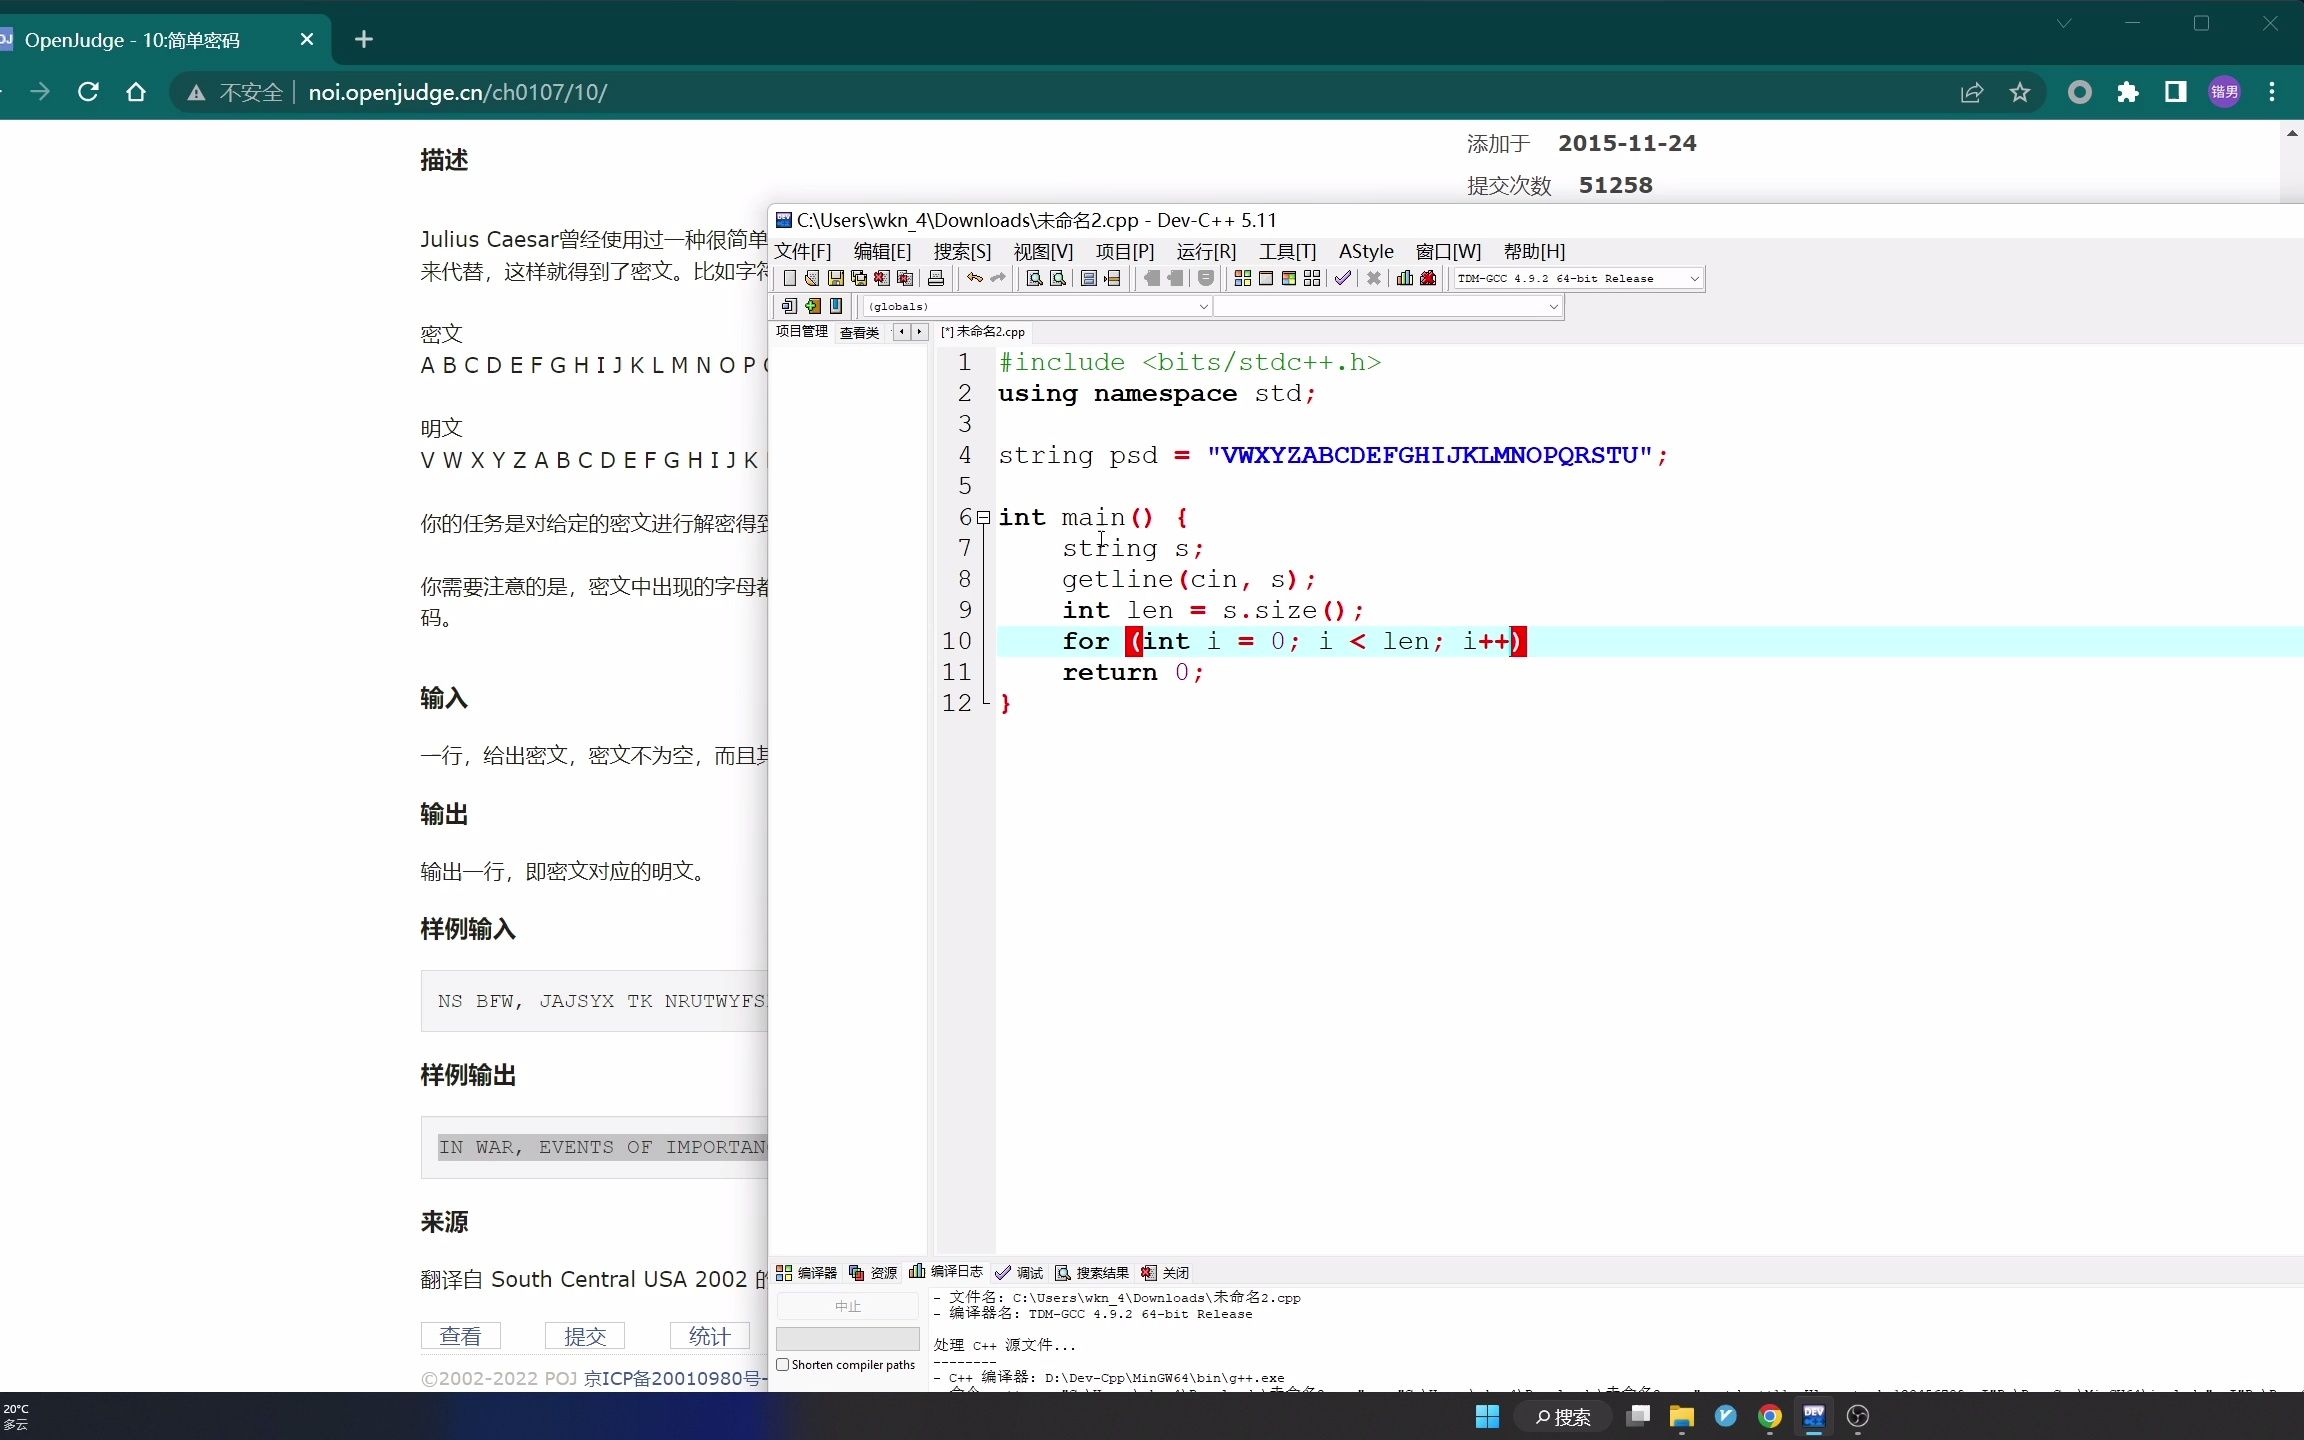The width and height of the screenshot is (2304, 1440).
Task: Click the Delete profiling information icon
Action: click(x=1428, y=278)
